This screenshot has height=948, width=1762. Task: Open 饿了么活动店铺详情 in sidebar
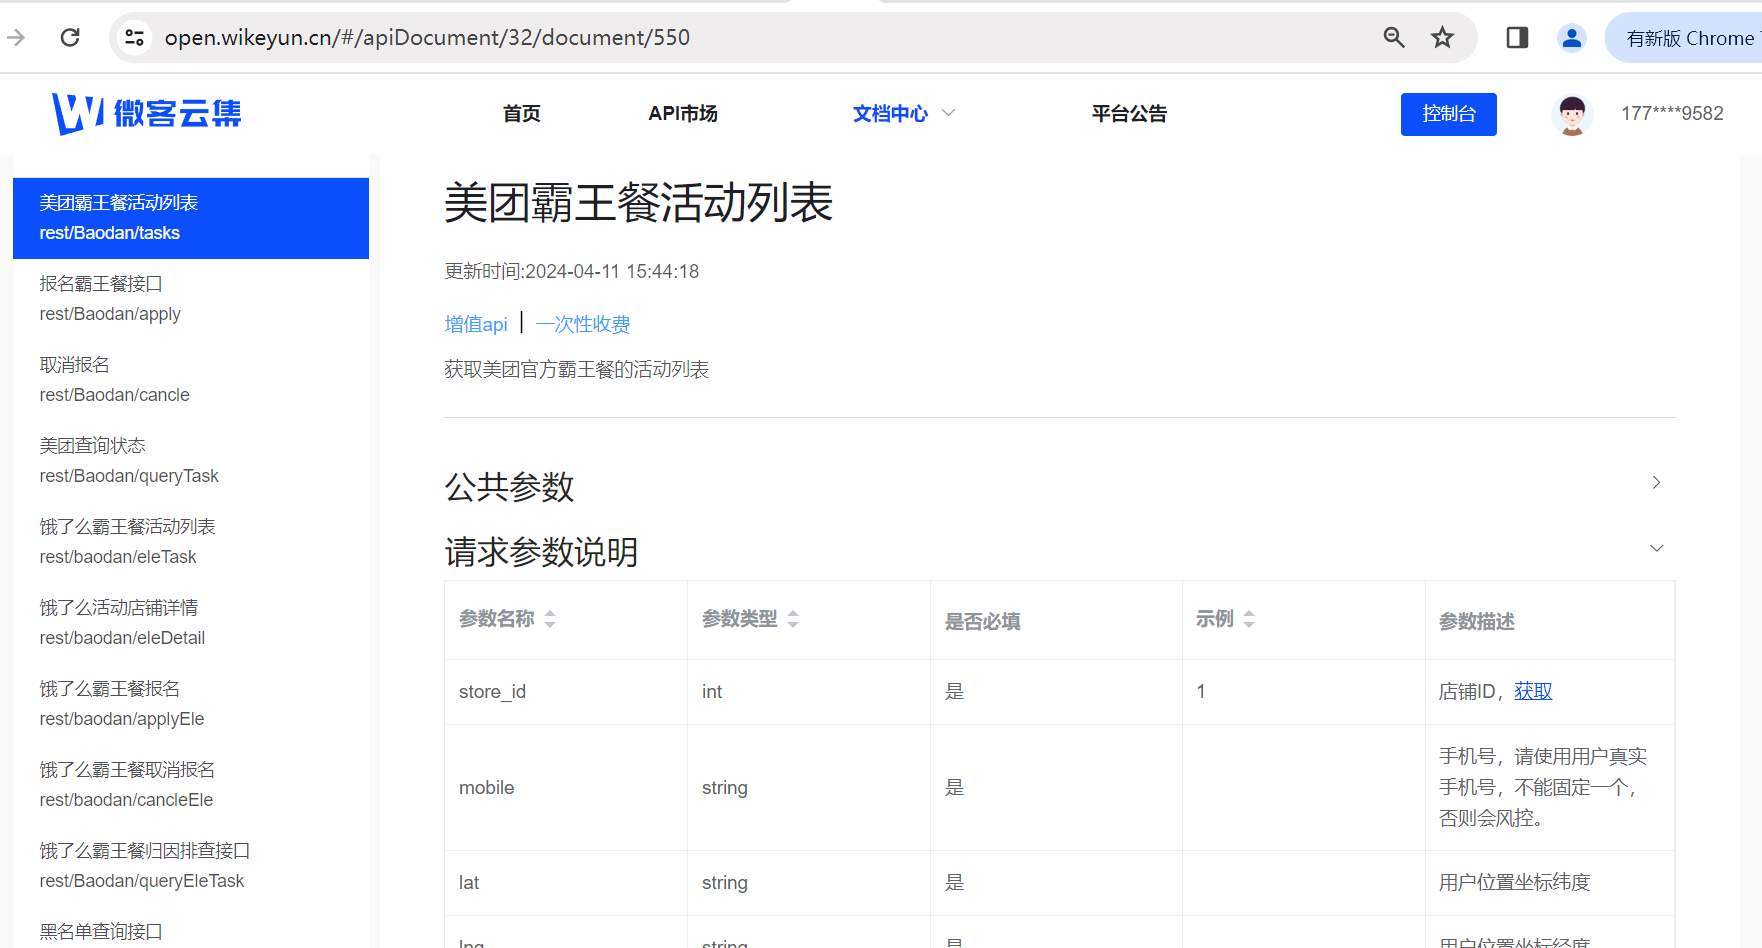(x=191, y=623)
